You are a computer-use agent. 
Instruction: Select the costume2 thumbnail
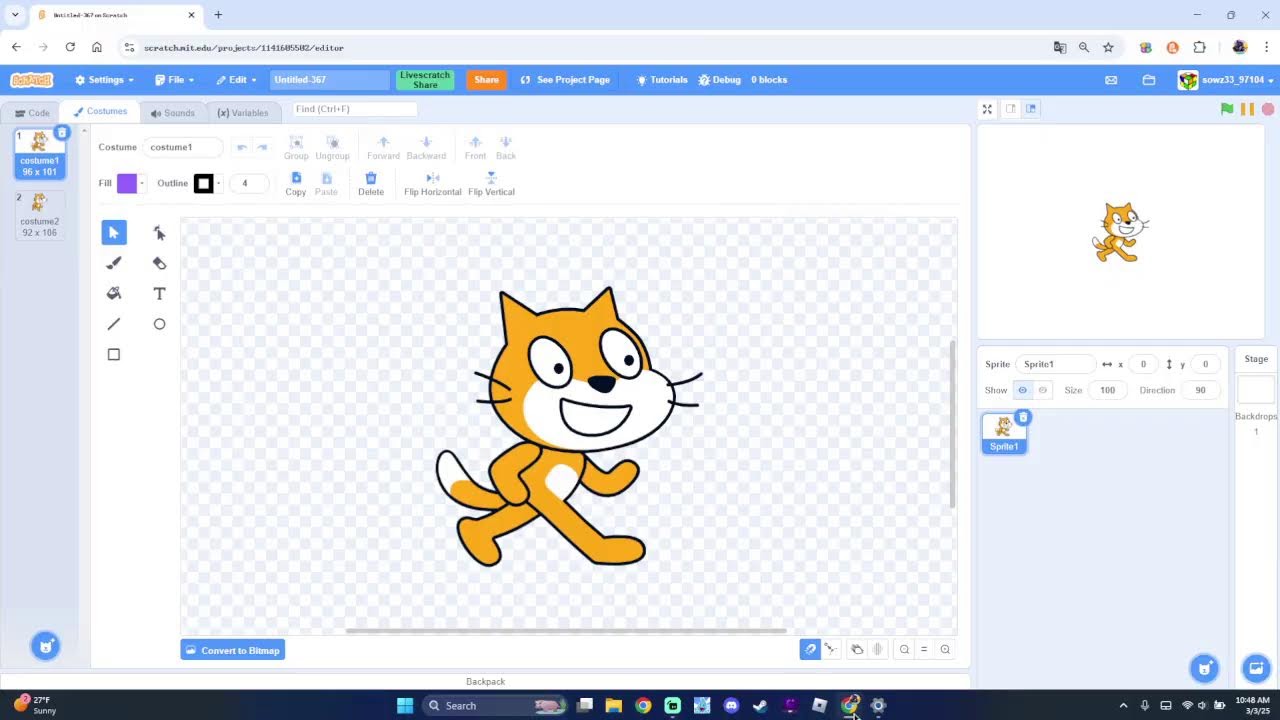pos(39,216)
